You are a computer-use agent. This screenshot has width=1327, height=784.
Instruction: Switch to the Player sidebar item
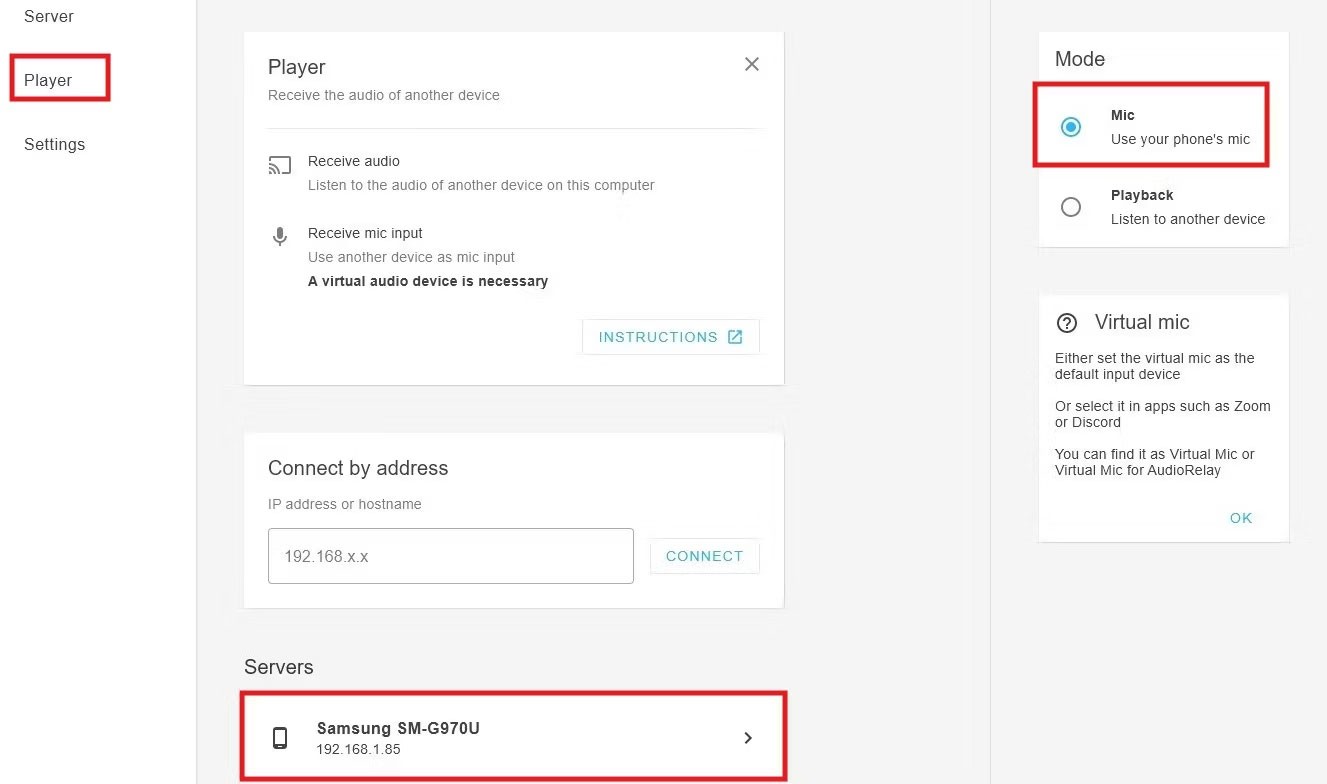49,80
